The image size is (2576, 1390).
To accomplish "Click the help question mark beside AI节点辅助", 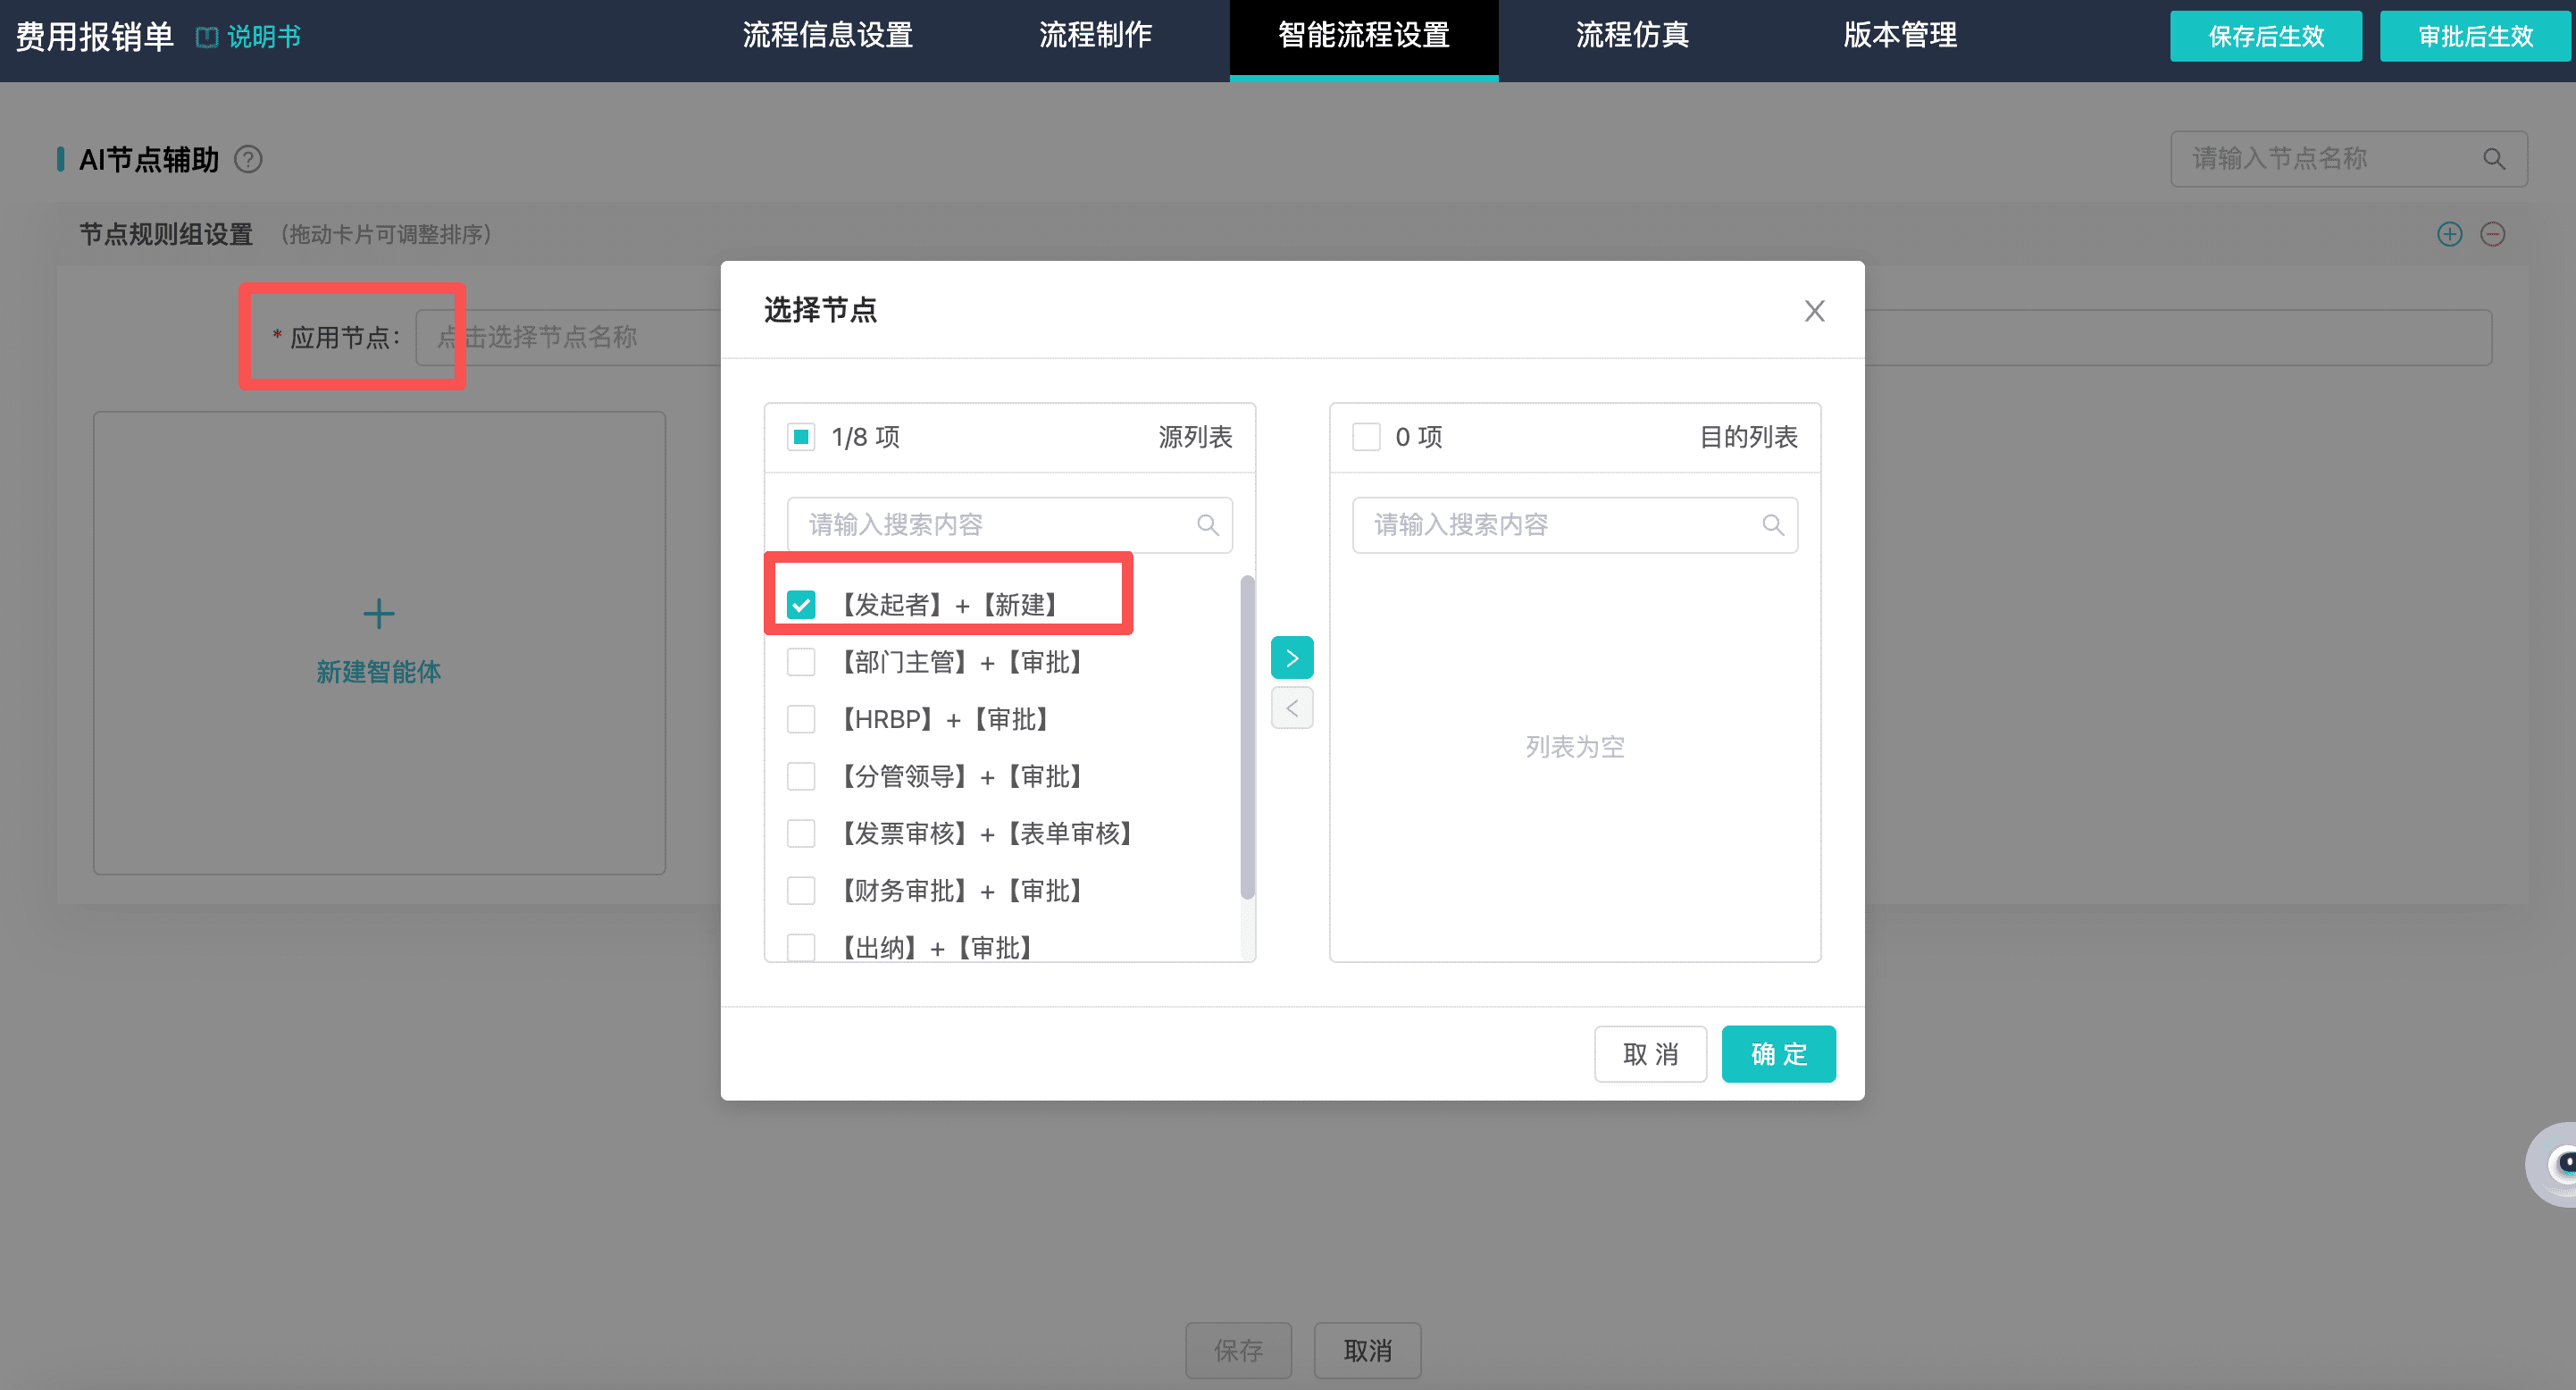I will pyautogui.click(x=248, y=159).
